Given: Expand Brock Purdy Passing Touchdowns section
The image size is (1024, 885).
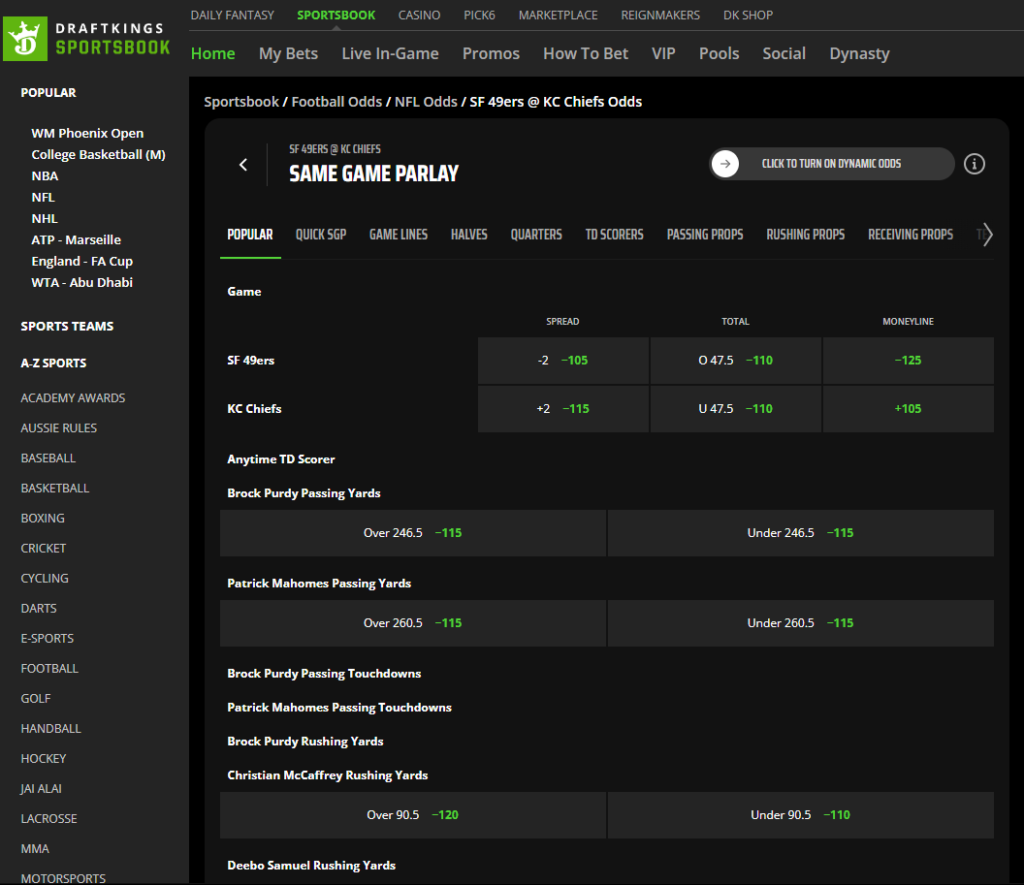Looking at the screenshot, I should (324, 673).
